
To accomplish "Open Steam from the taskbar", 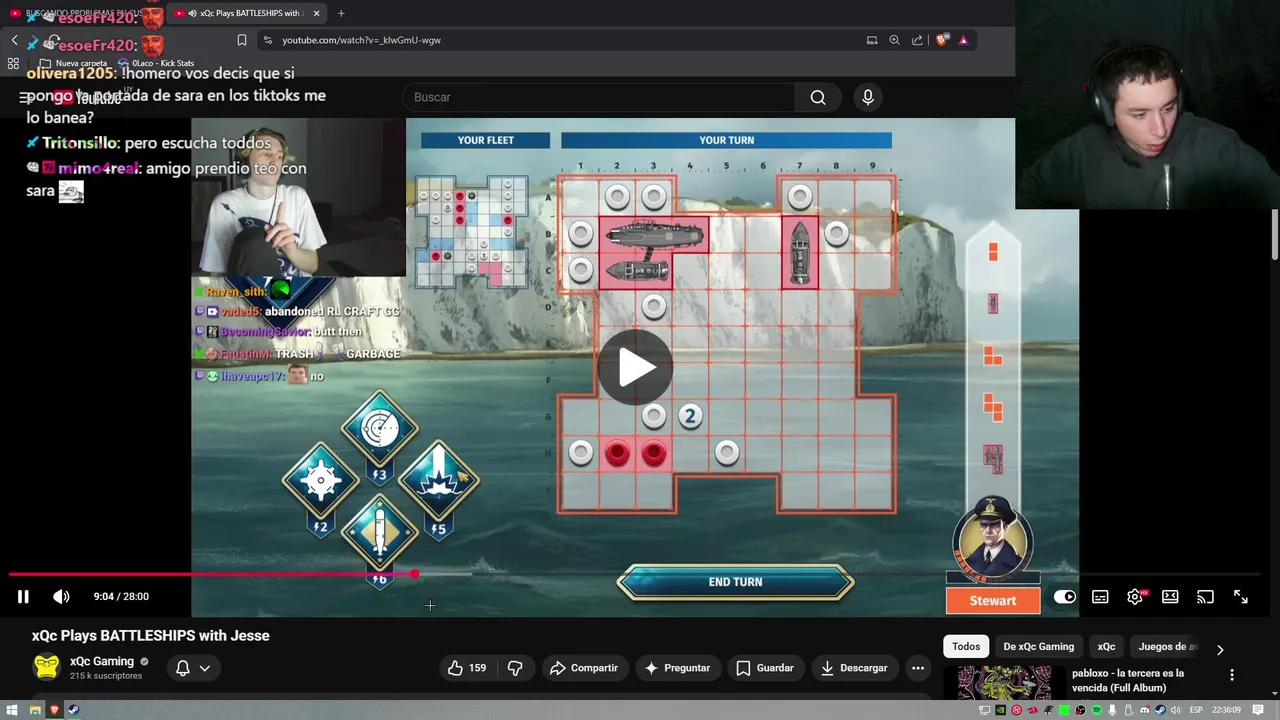I will (73, 710).
